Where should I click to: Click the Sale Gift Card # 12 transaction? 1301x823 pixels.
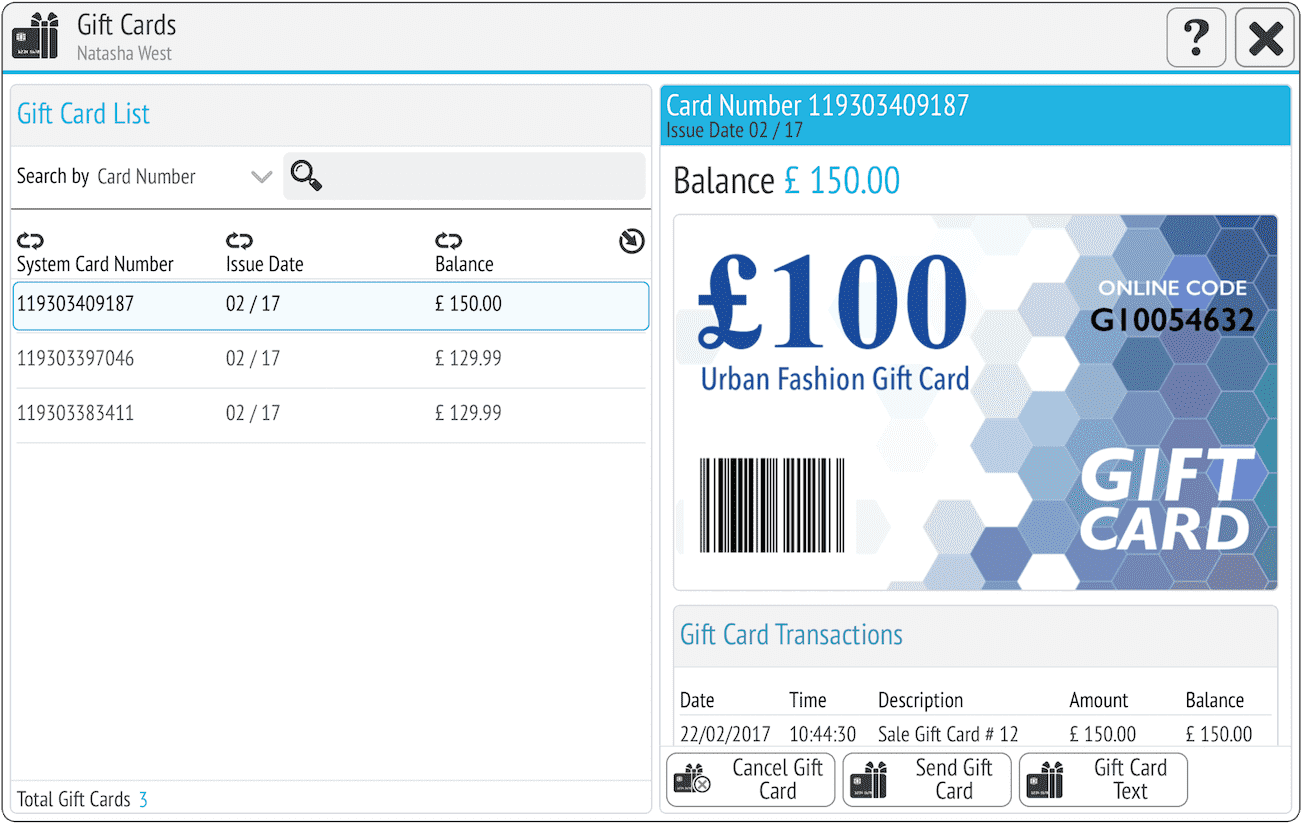pos(947,734)
